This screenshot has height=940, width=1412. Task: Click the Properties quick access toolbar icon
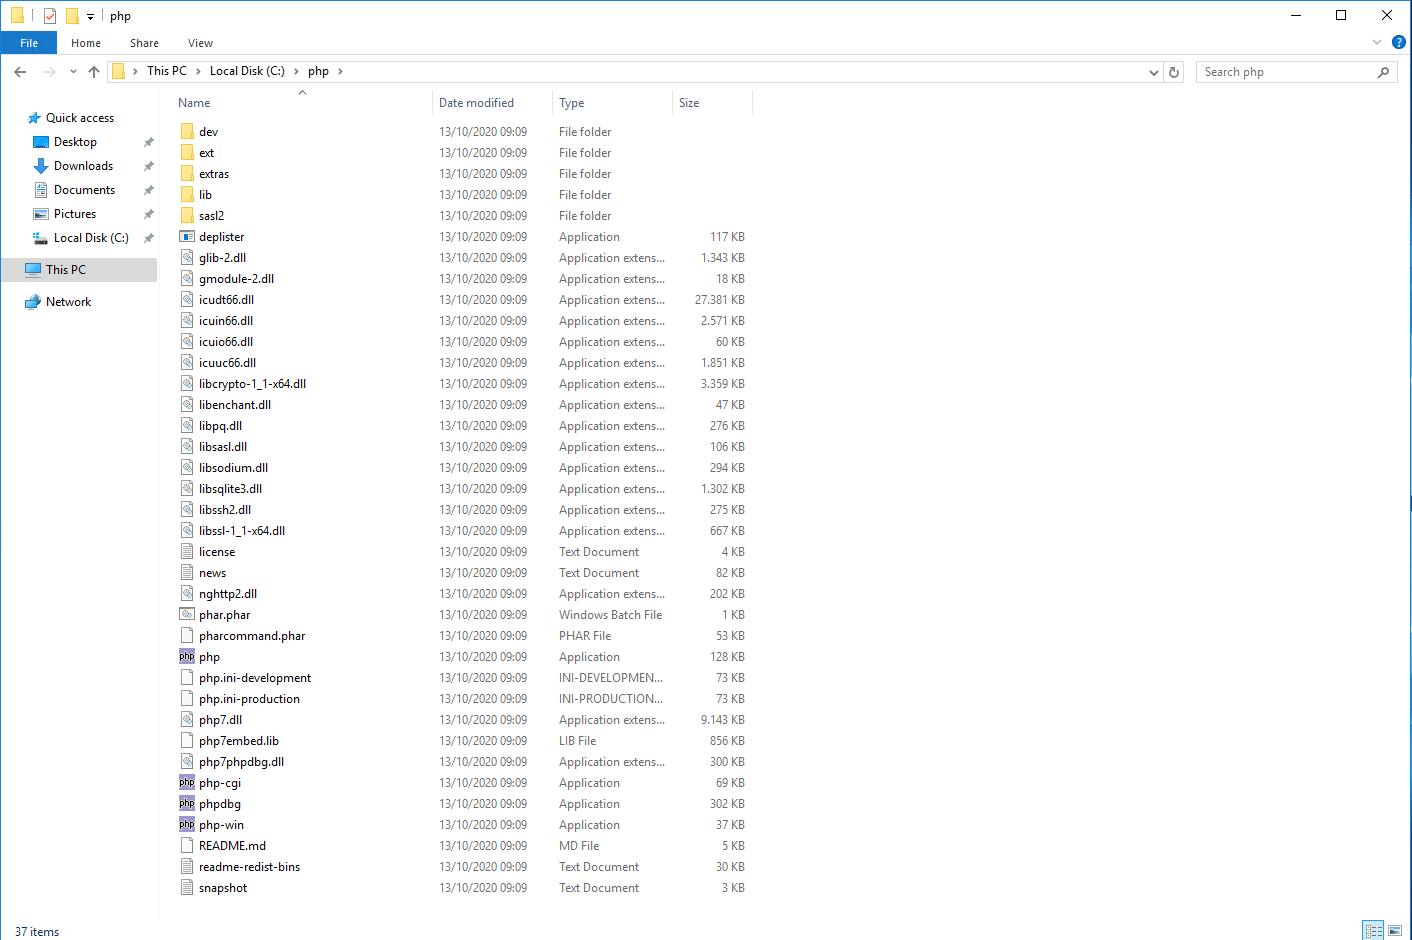(x=50, y=16)
